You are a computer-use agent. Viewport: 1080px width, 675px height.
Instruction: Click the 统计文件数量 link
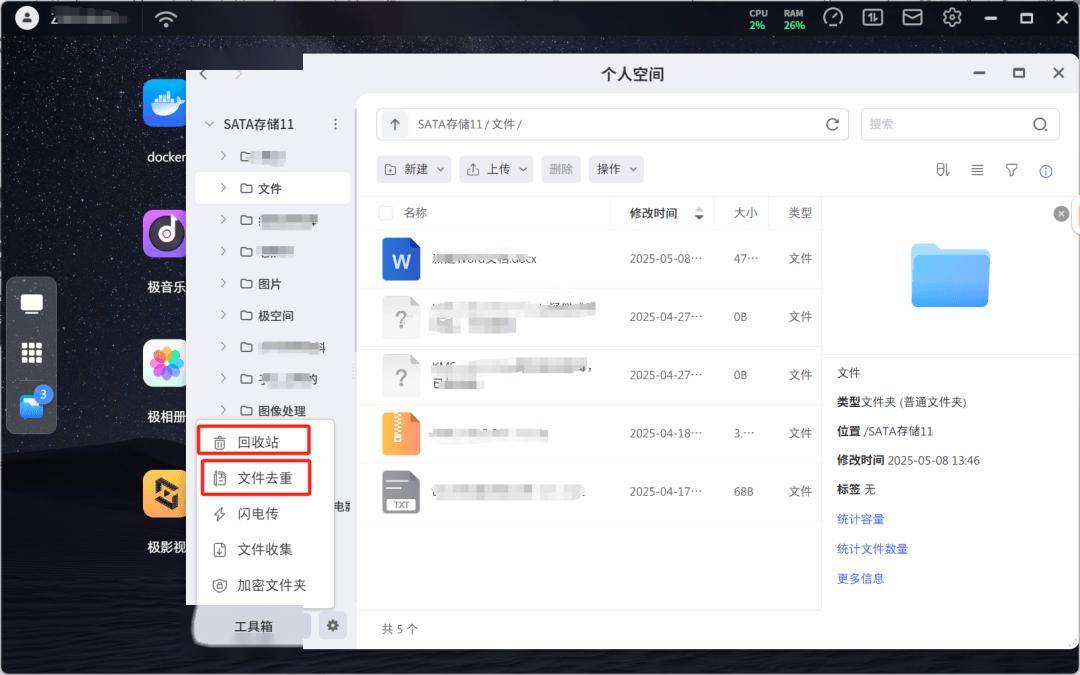click(x=872, y=549)
